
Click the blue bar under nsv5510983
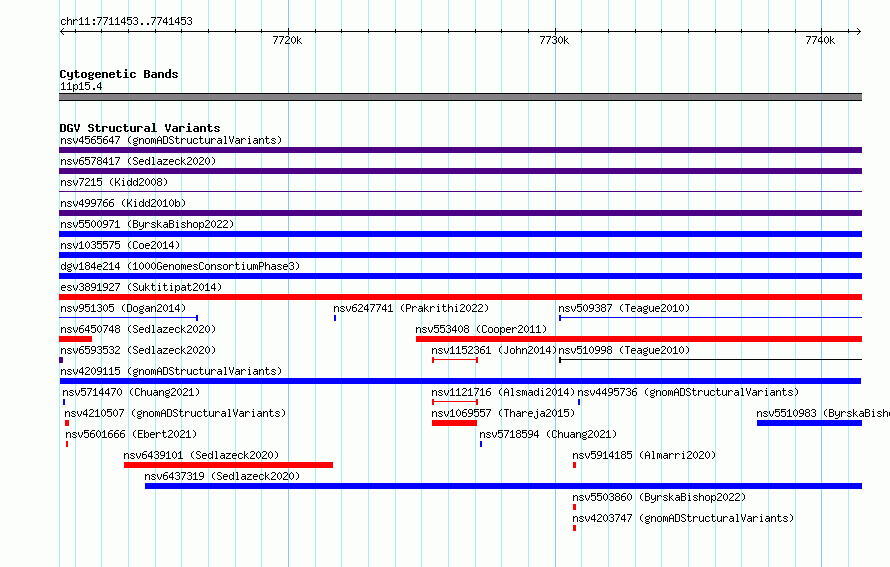click(809, 423)
